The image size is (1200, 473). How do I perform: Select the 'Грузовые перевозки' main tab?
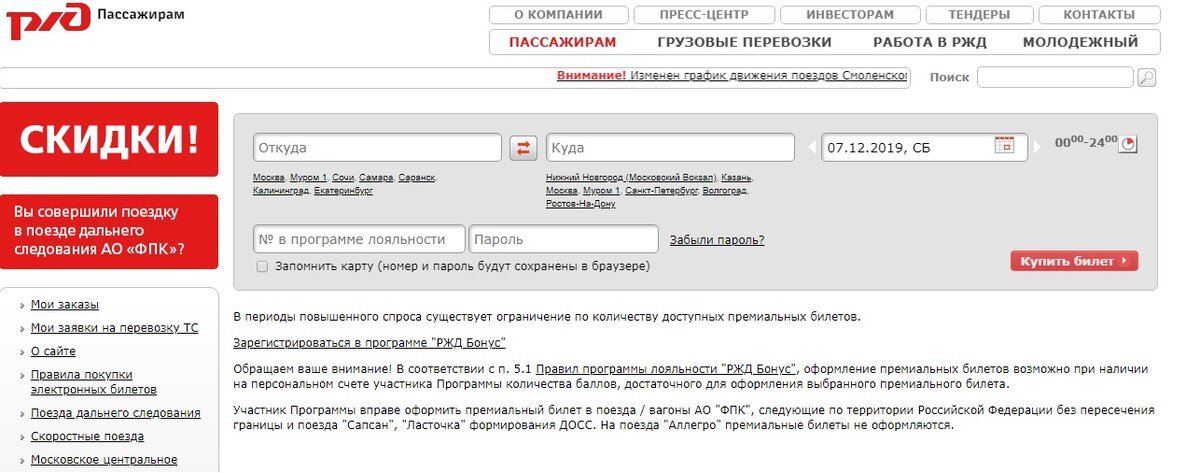(744, 42)
